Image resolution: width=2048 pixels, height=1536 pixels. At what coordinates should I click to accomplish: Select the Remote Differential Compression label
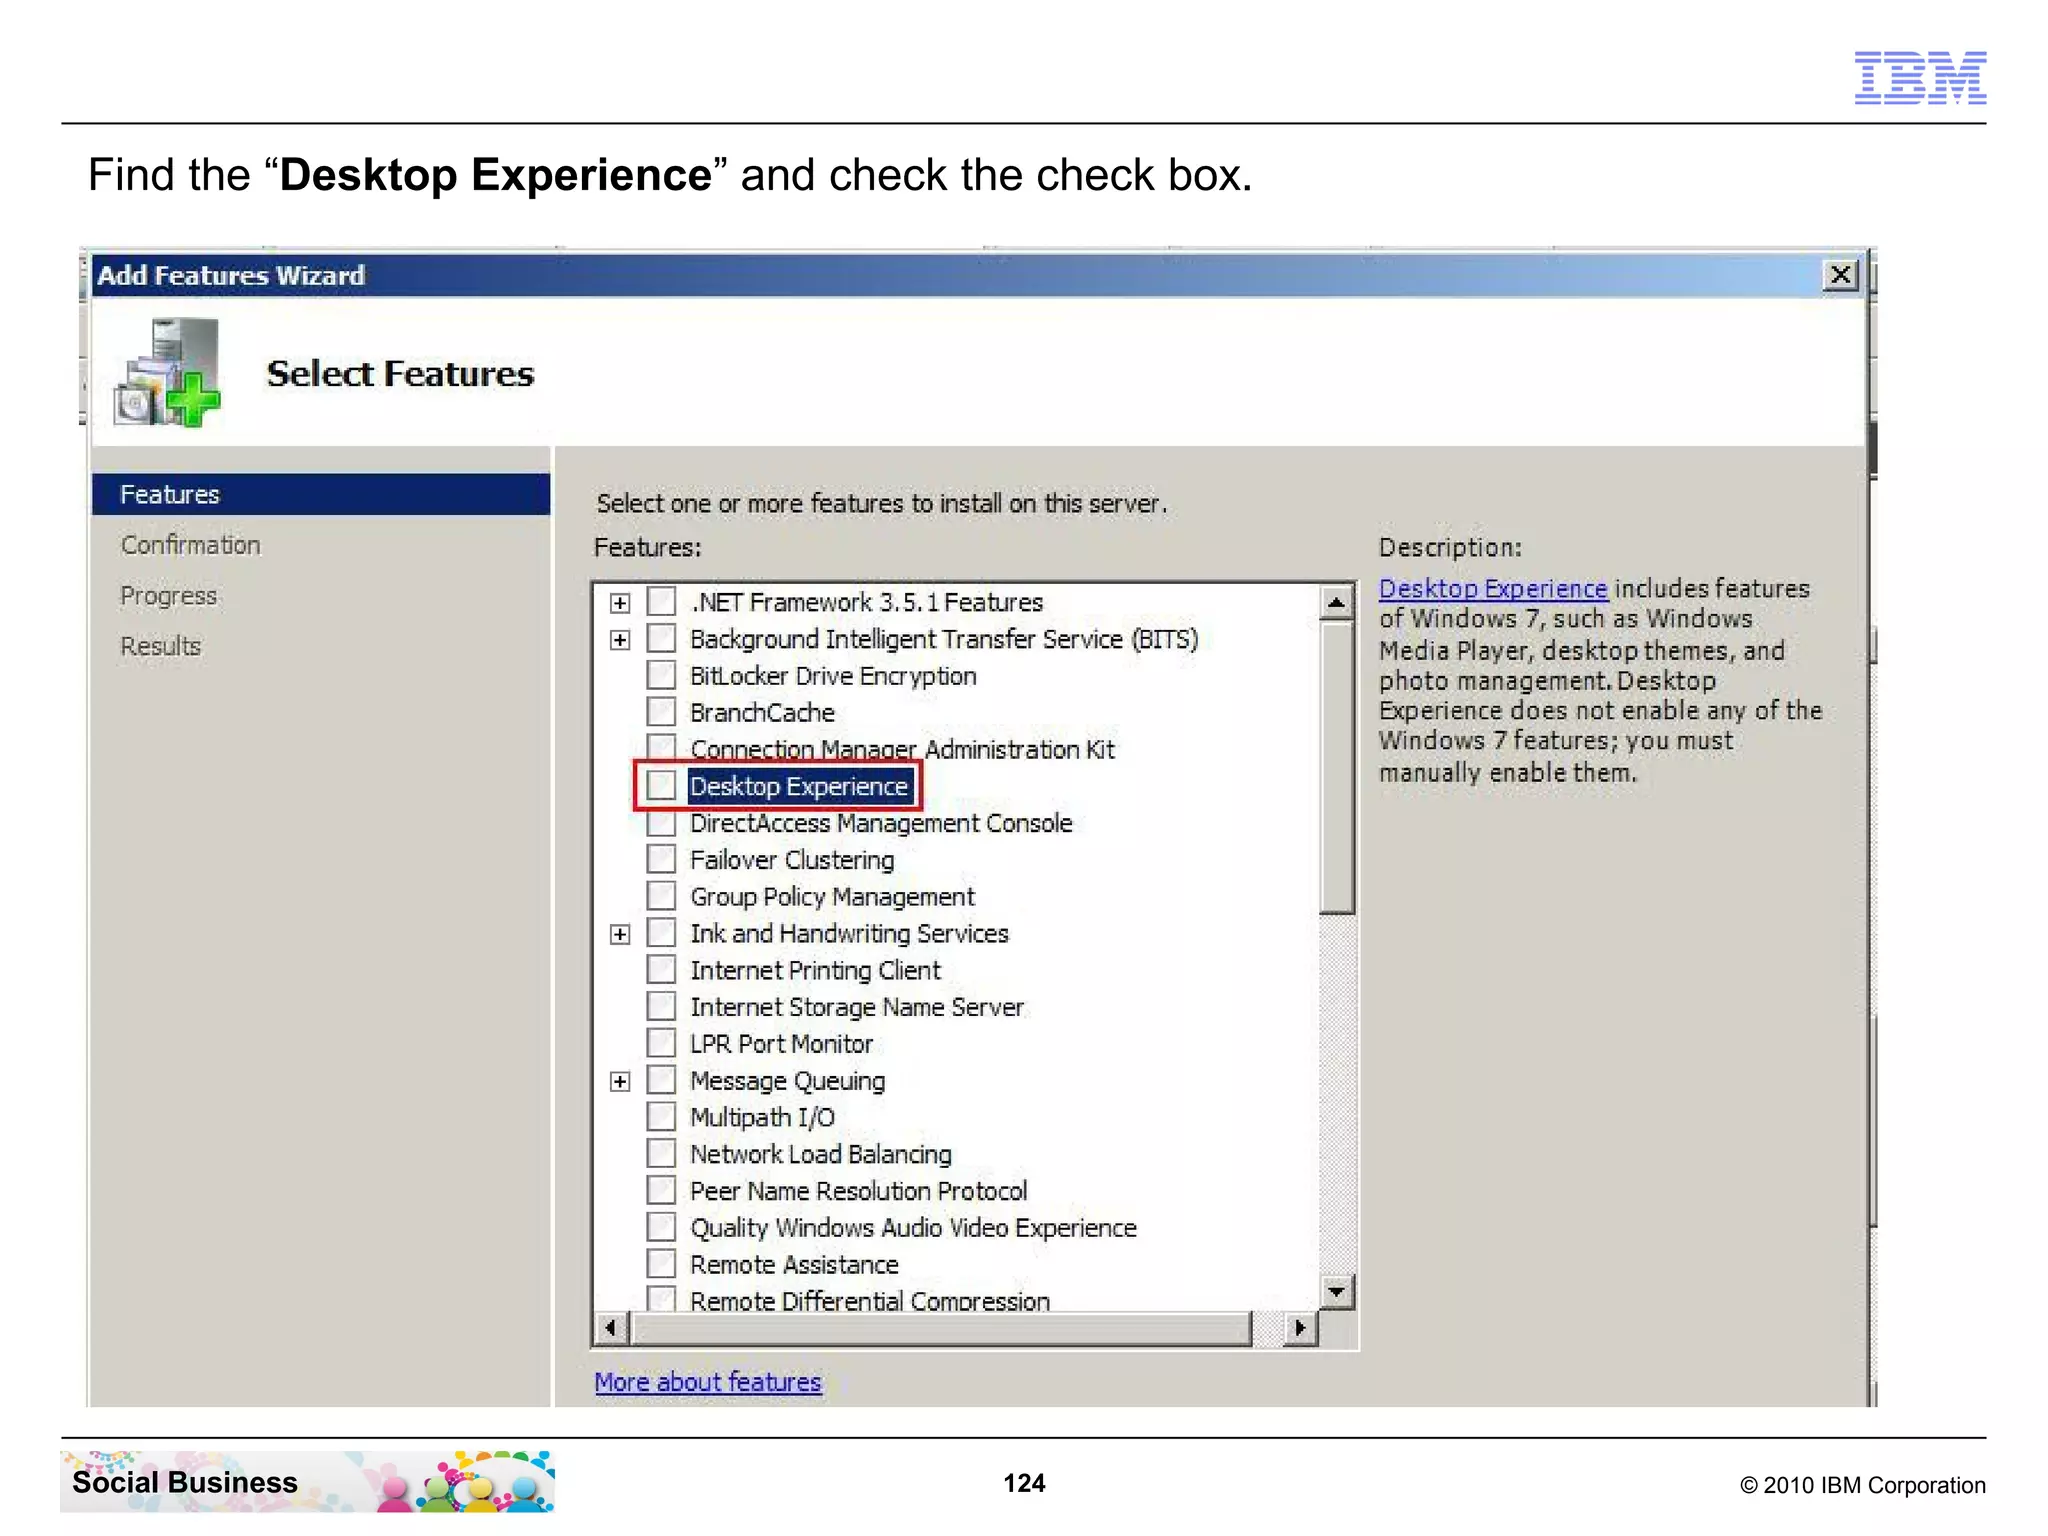coord(870,1301)
